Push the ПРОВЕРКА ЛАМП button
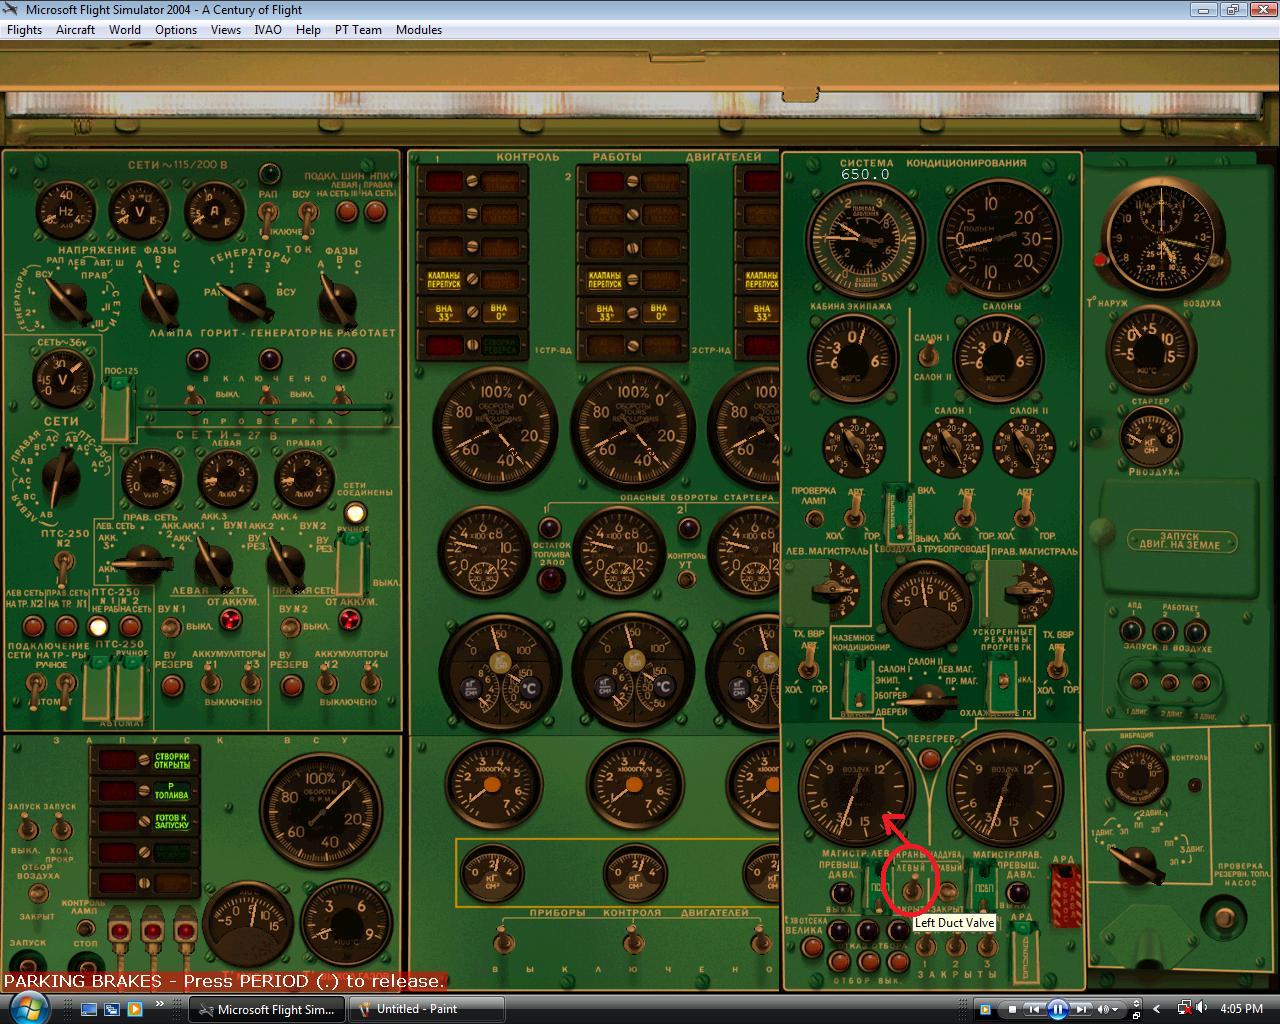The width and height of the screenshot is (1280, 1024). pyautogui.click(x=815, y=518)
